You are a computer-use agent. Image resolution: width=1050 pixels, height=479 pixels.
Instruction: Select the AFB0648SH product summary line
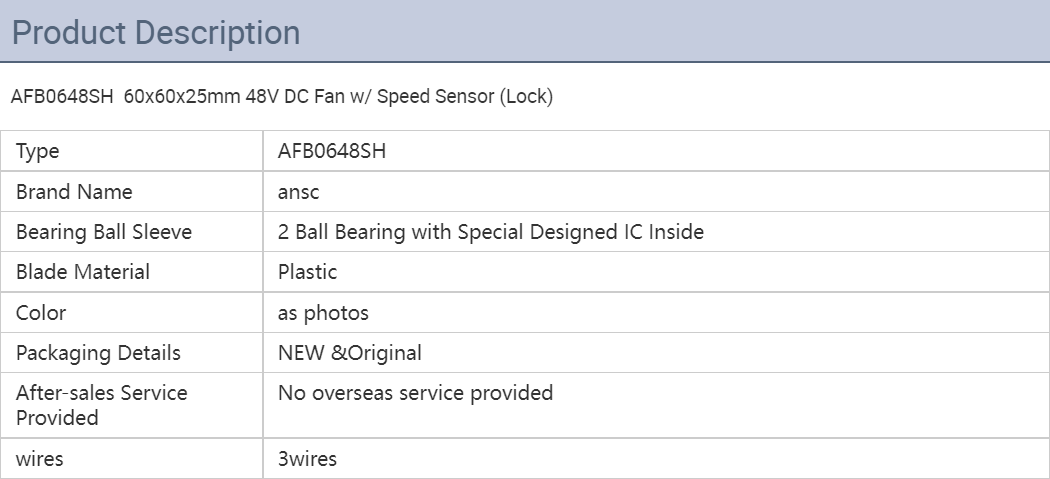(x=282, y=96)
